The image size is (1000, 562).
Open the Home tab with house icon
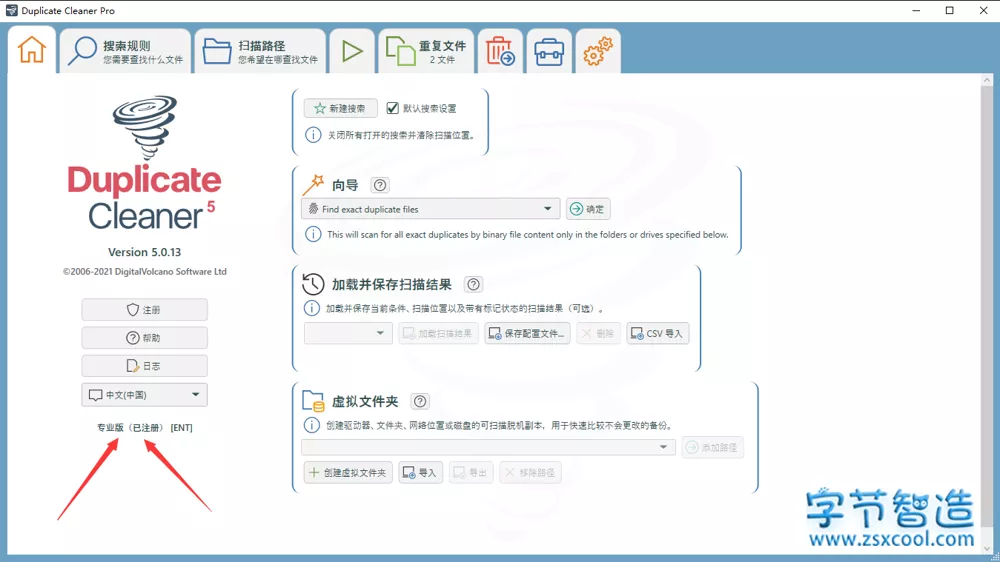pos(32,50)
